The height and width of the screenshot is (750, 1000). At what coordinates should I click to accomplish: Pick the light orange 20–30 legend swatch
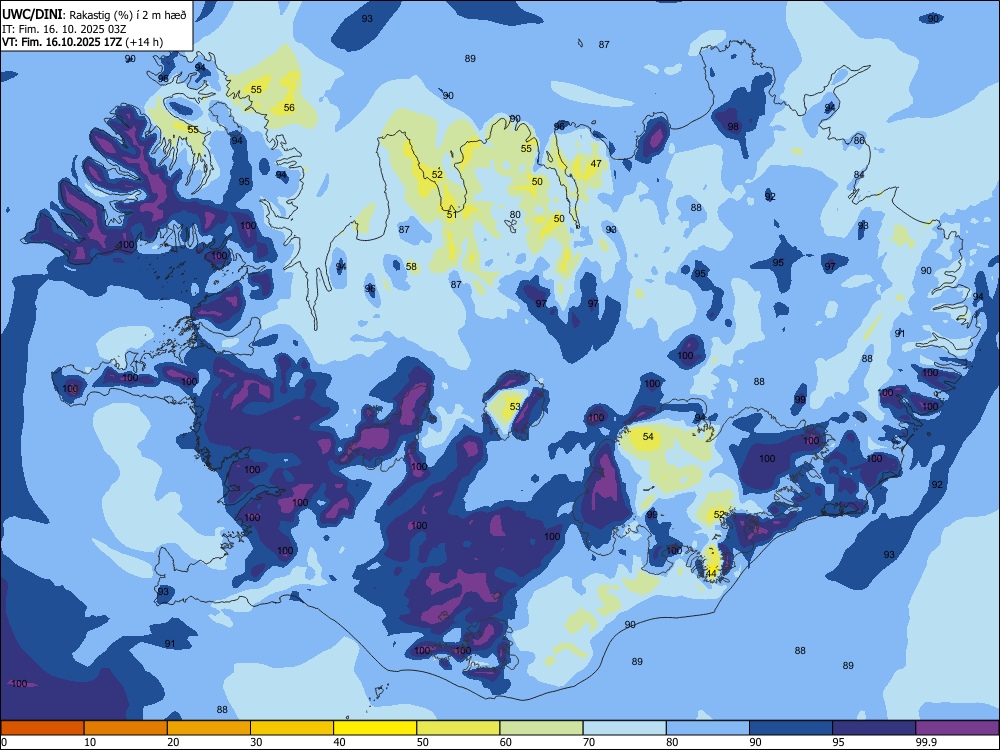coord(209,728)
